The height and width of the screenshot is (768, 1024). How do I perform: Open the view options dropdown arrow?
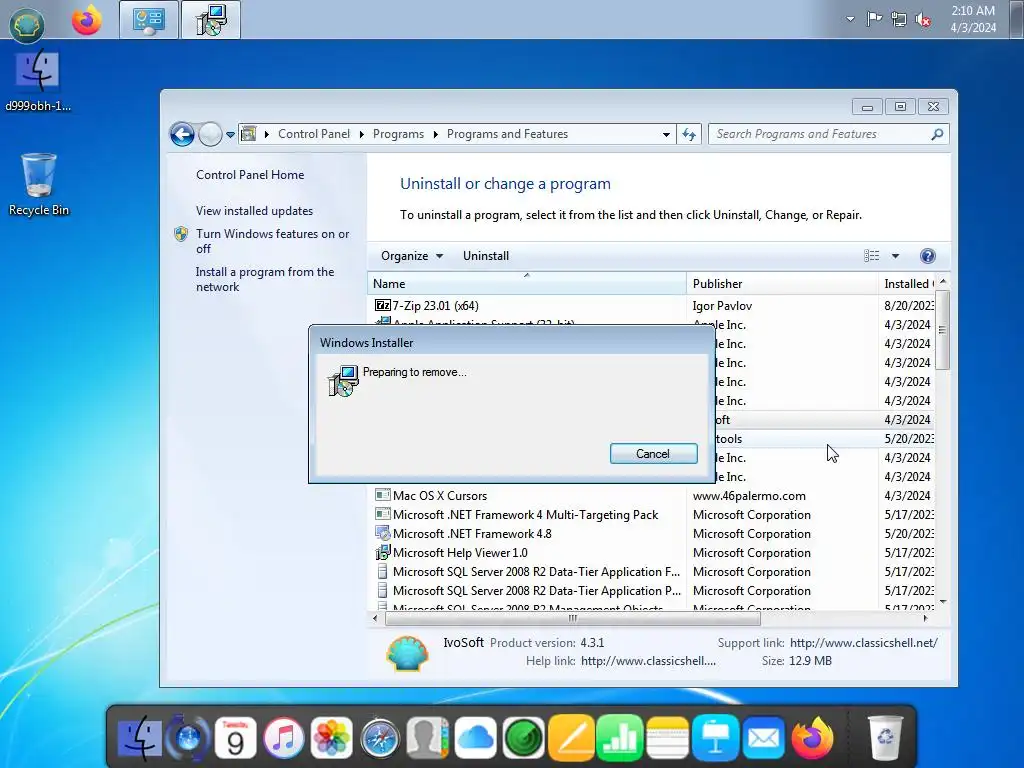[895, 256]
